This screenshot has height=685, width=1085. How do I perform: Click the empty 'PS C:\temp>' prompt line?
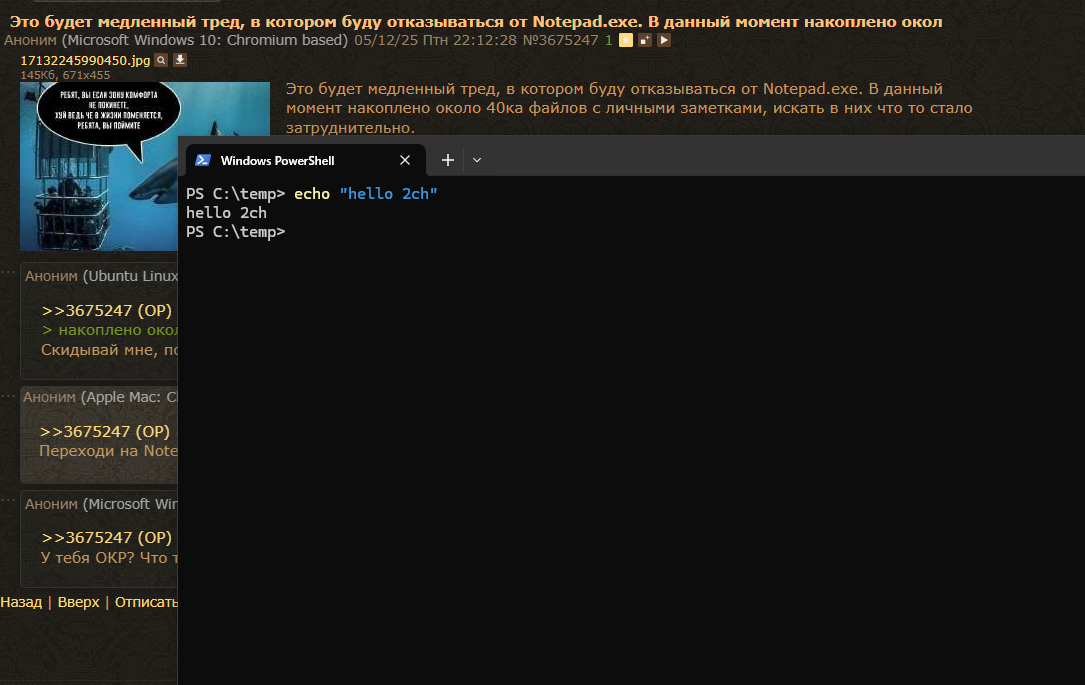tap(235, 232)
